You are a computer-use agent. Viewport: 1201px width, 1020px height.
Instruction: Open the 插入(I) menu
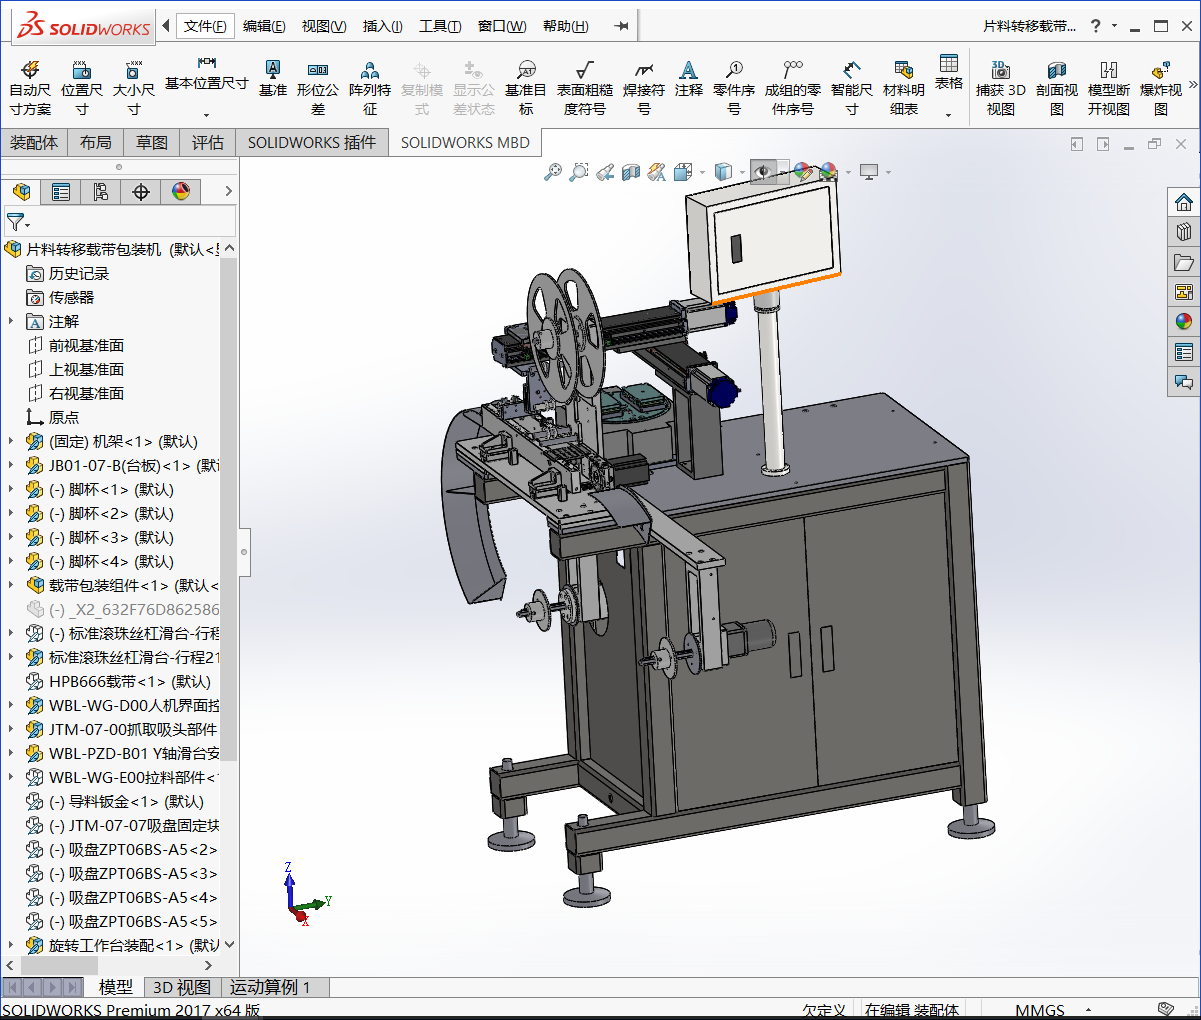pyautogui.click(x=382, y=26)
